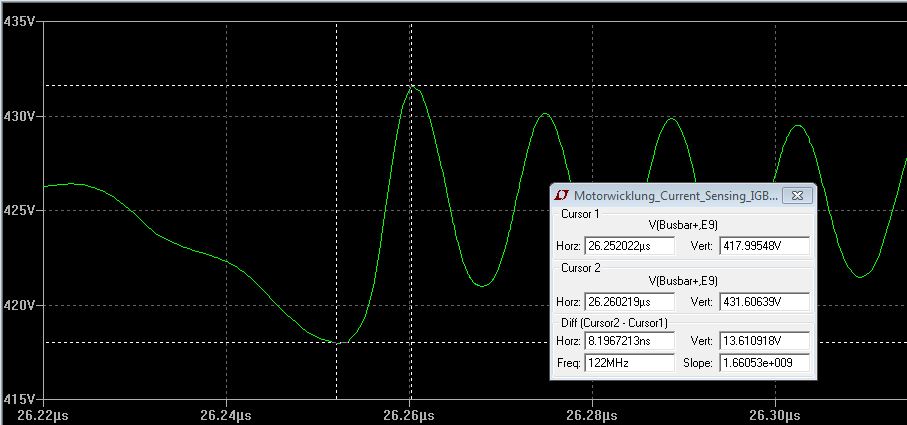Screen dimensions: 907x425
Task: Click the 26.30µs time axis label
Action: pos(774,415)
